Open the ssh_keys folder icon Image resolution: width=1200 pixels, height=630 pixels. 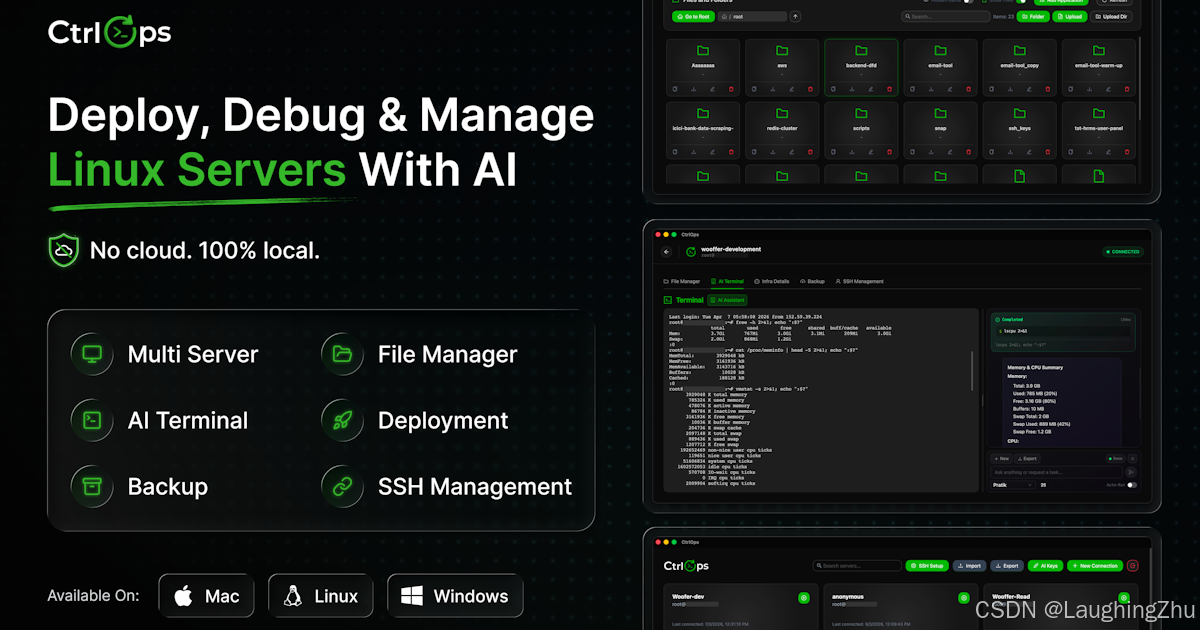1020,113
